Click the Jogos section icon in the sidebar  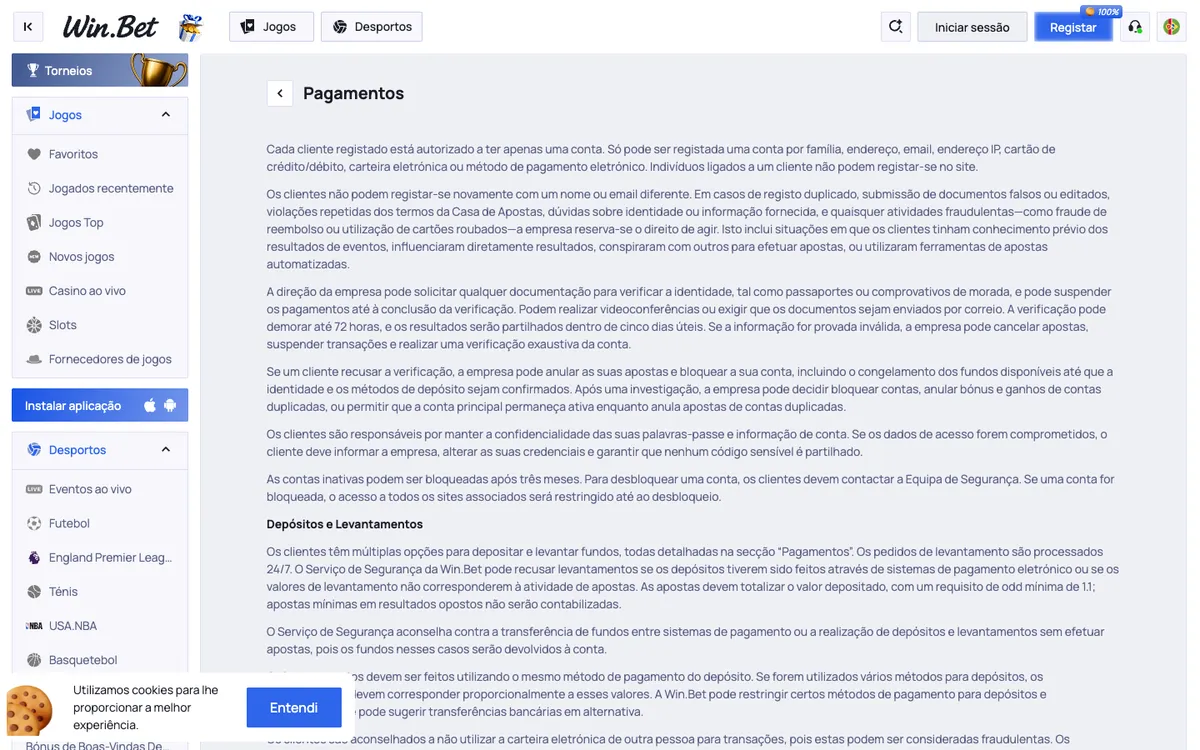click(x=34, y=115)
